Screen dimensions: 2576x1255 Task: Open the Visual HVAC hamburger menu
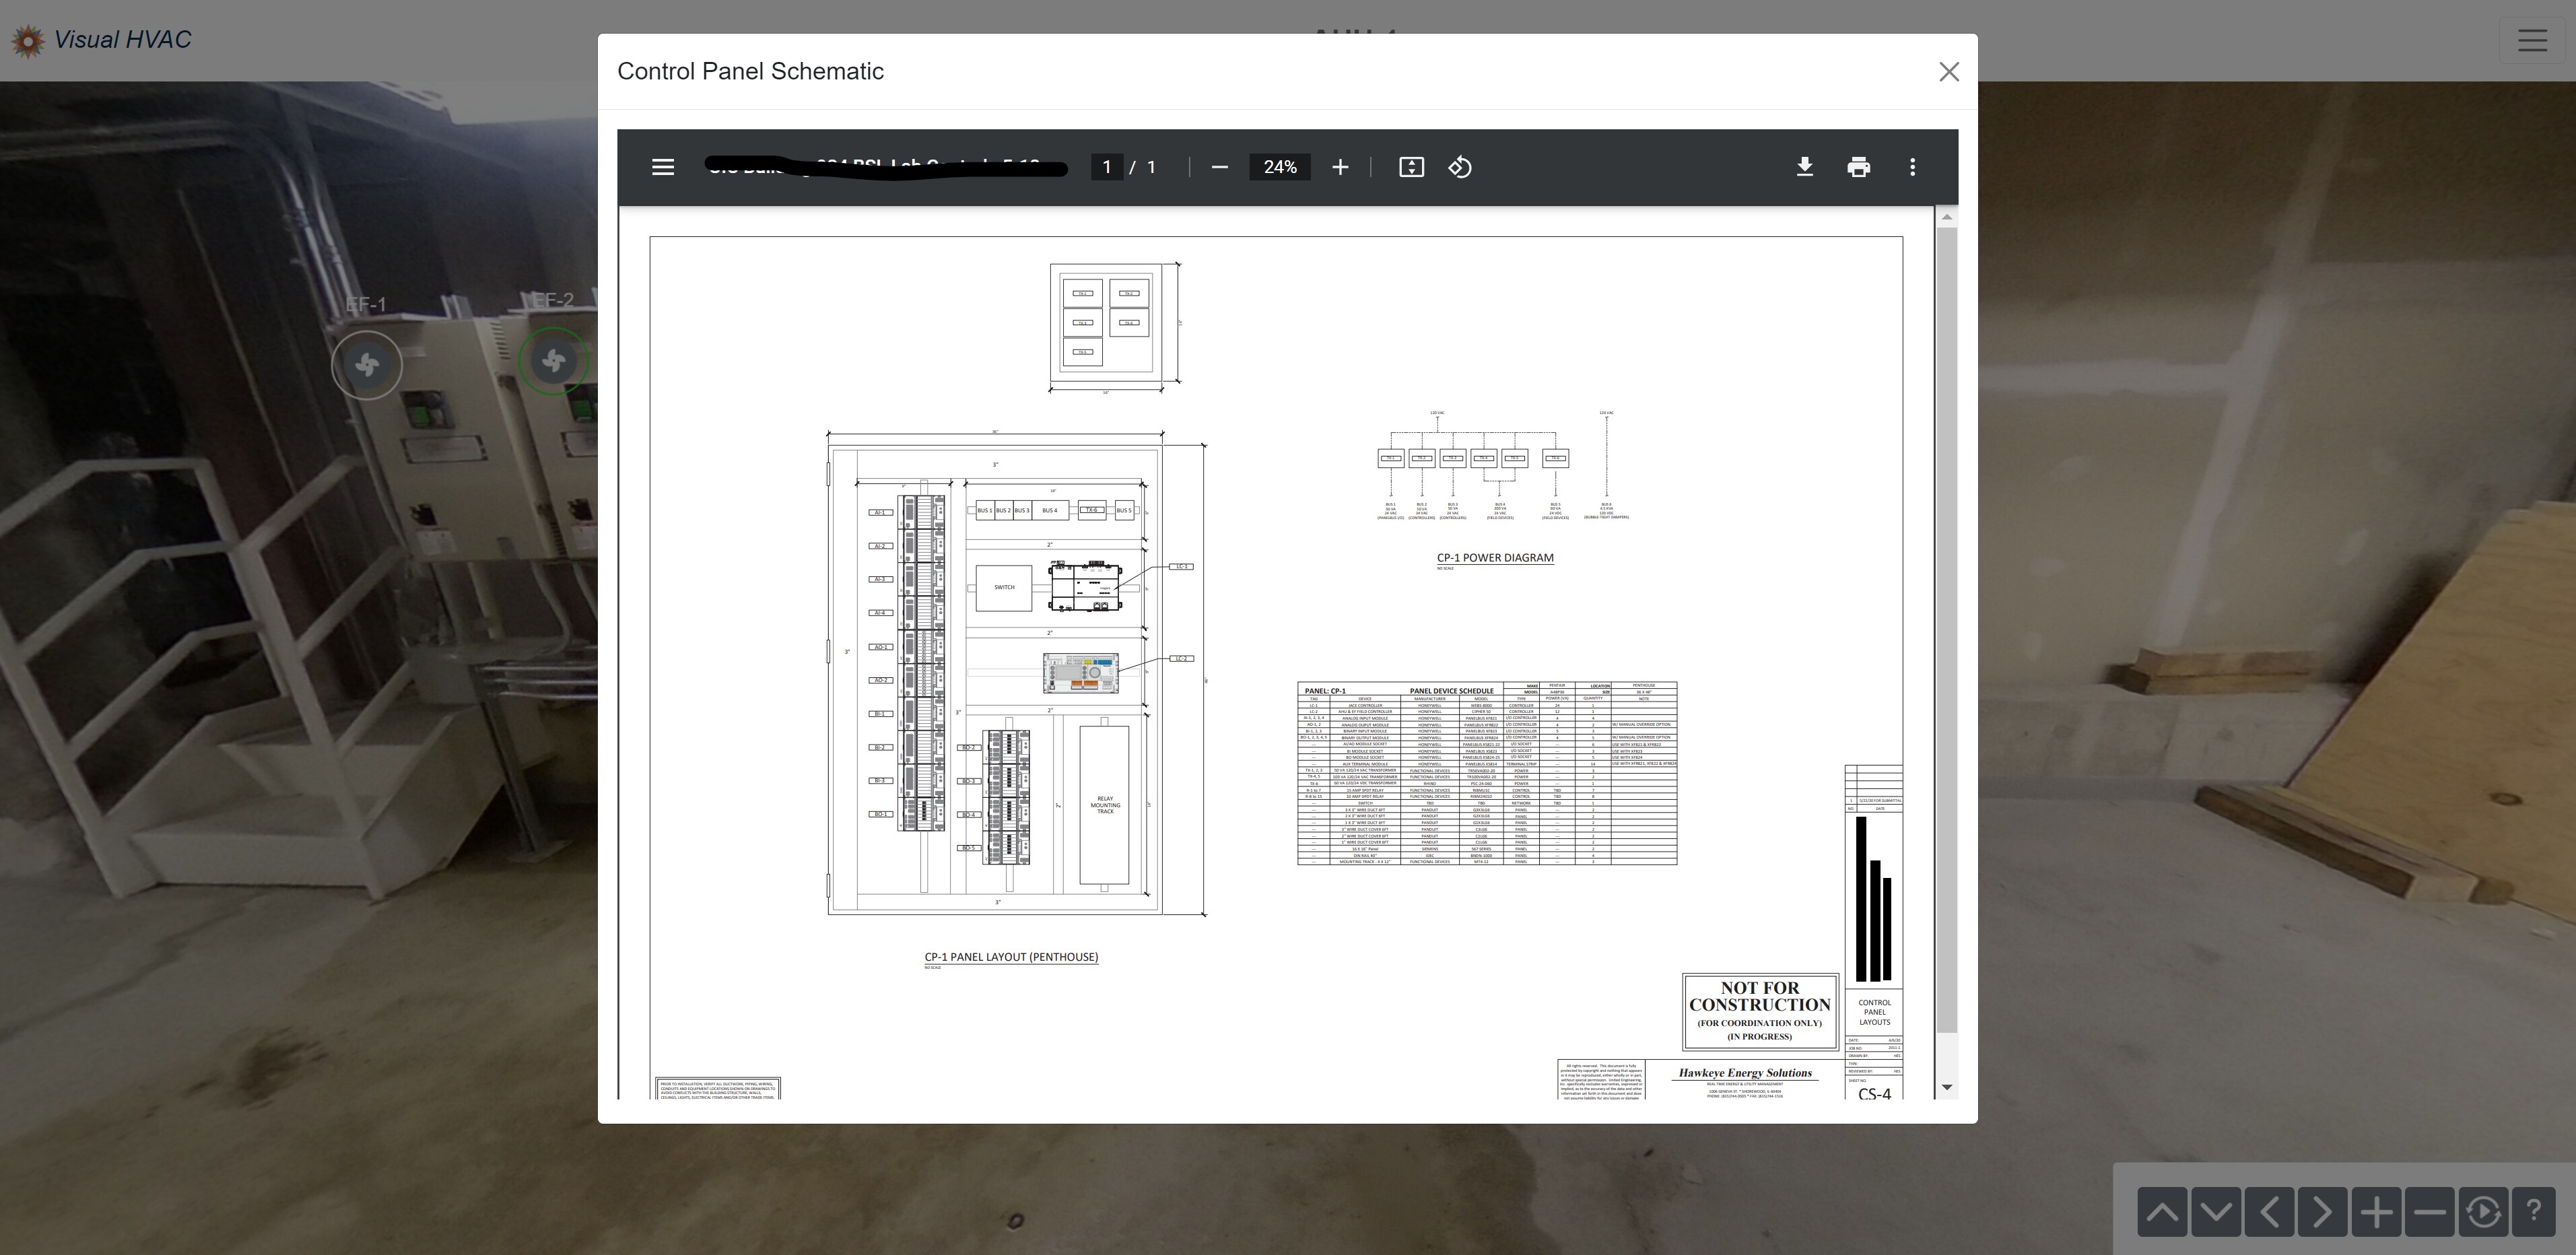point(2532,40)
